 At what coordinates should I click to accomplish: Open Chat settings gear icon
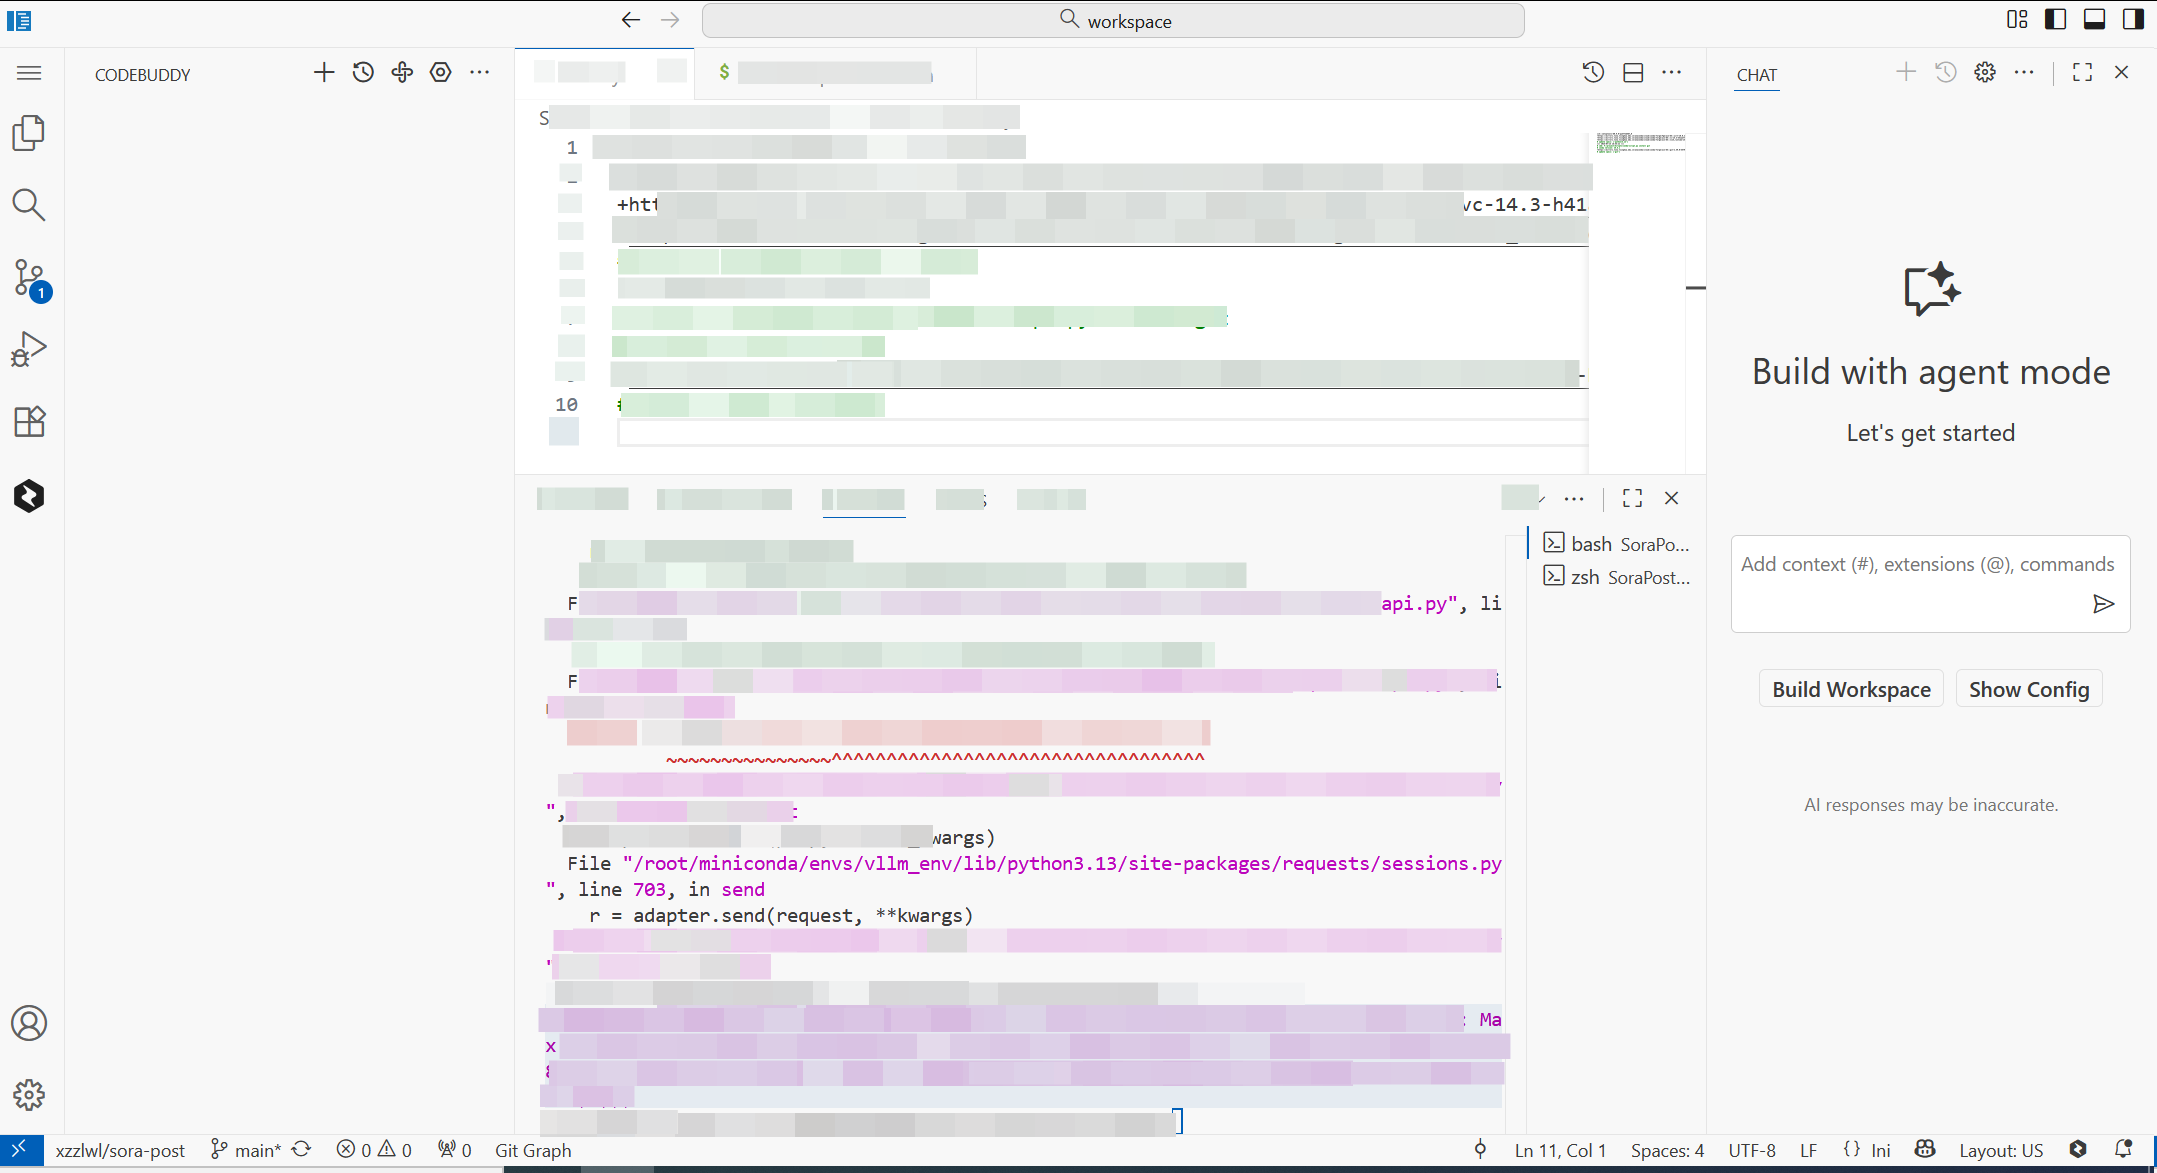1985,72
